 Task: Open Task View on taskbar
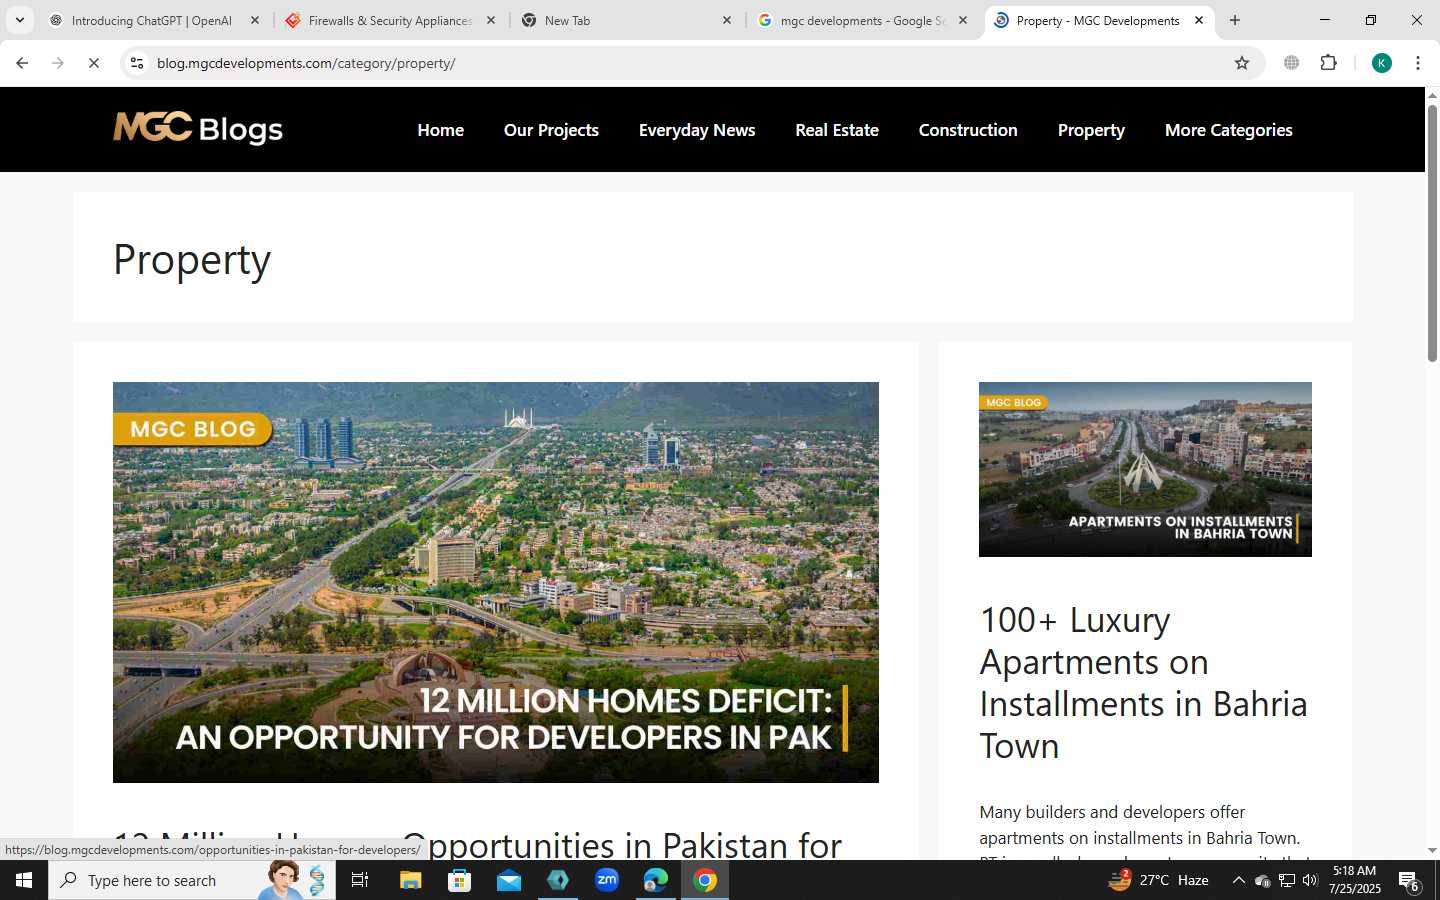click(x=360, y=880)
